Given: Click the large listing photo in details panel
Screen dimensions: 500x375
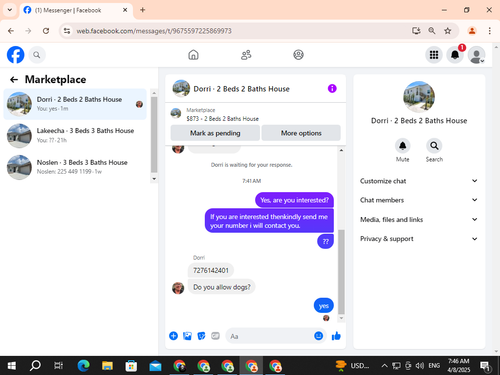Looking at the screenshot, I should pos(419,97).
